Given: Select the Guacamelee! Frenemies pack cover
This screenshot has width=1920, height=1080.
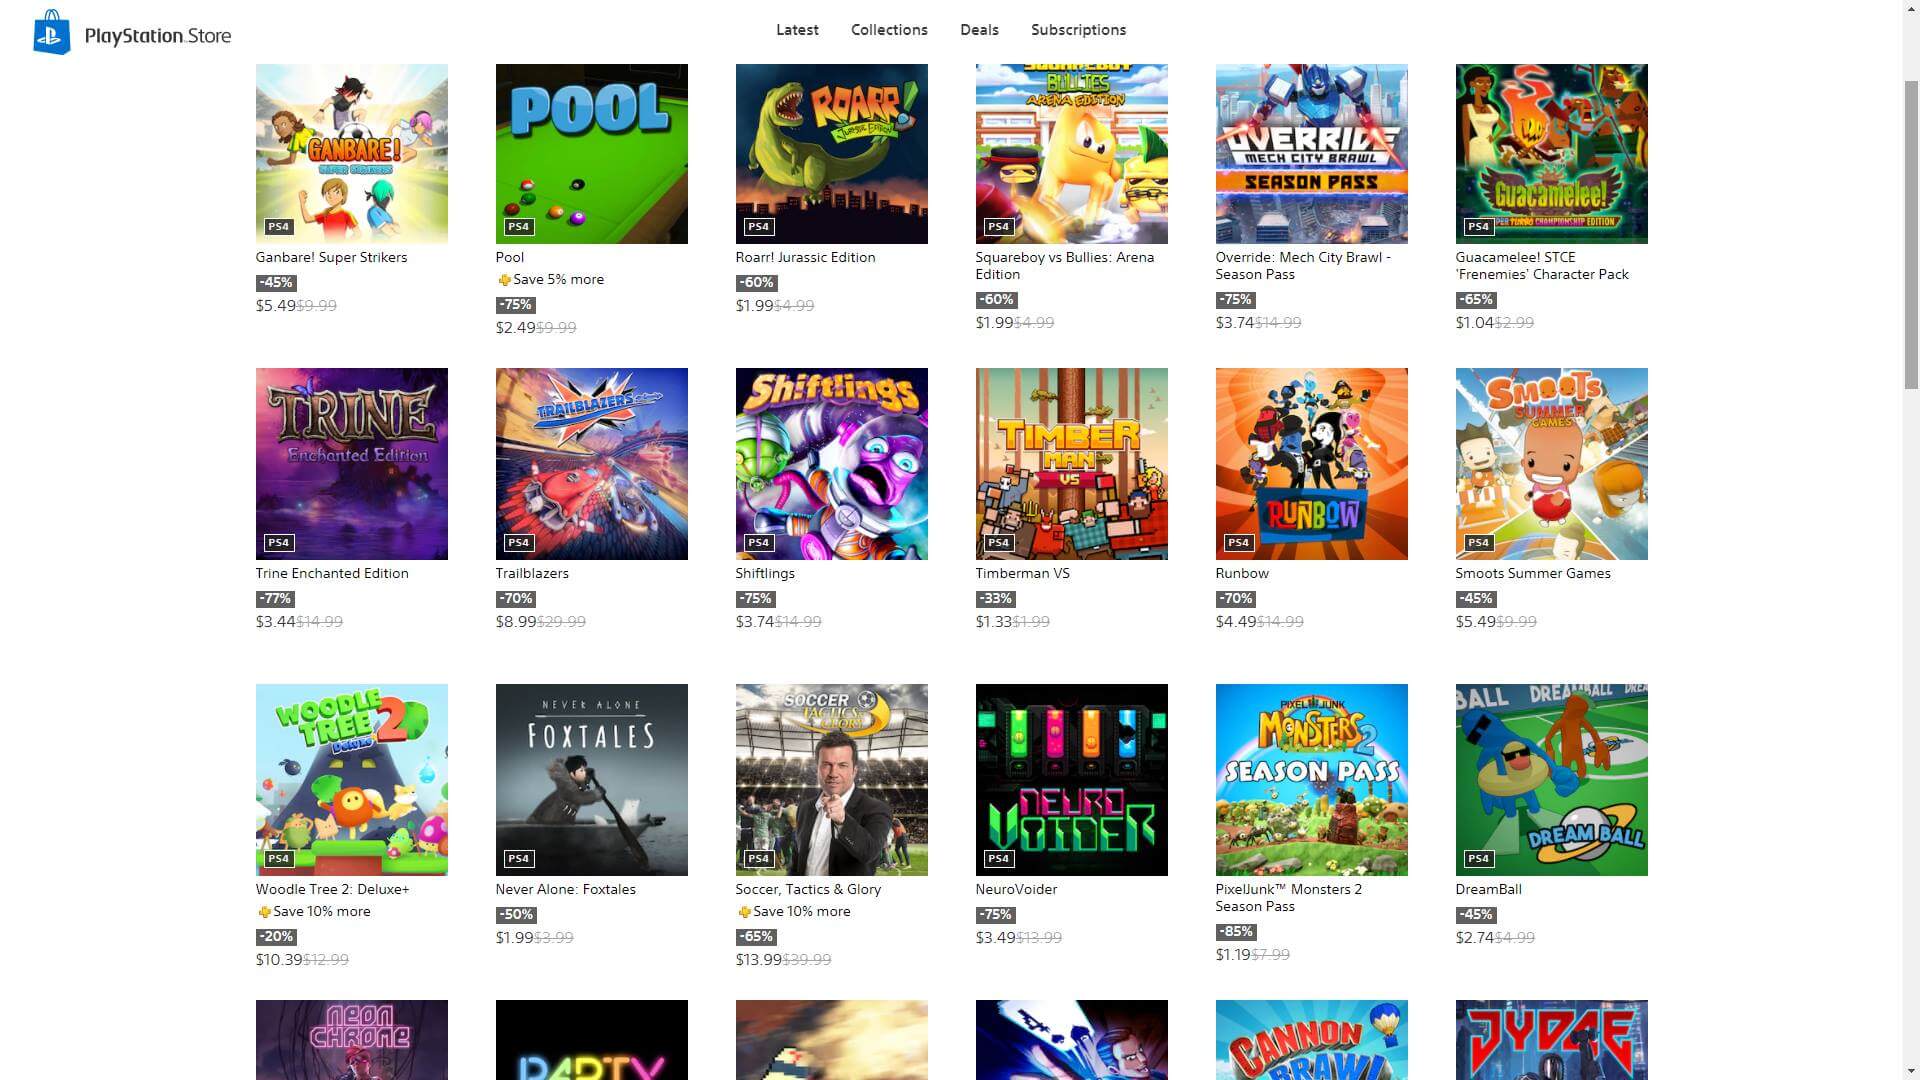Looking at the screenshot, I should (1551, 153).
